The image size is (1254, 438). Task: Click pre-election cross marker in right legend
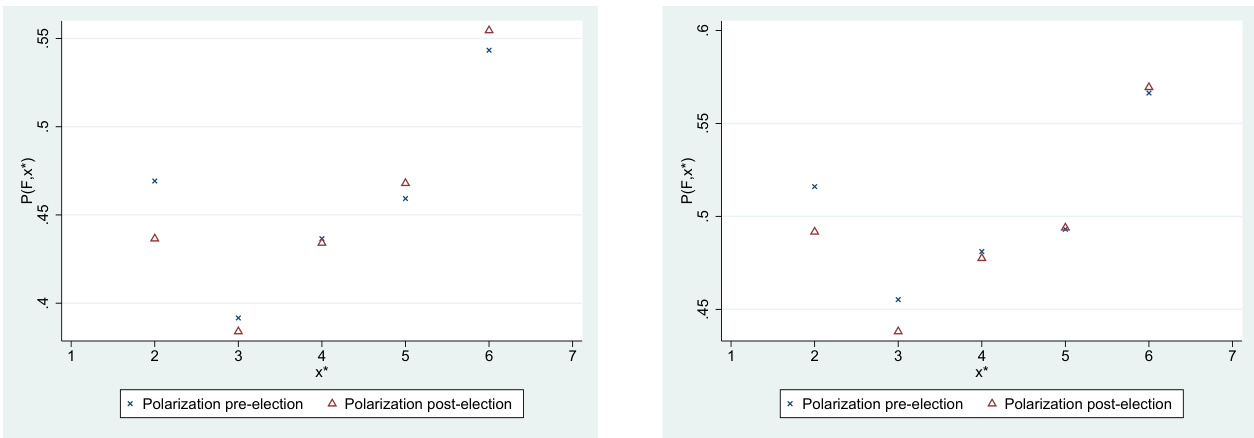pos(790,404)
